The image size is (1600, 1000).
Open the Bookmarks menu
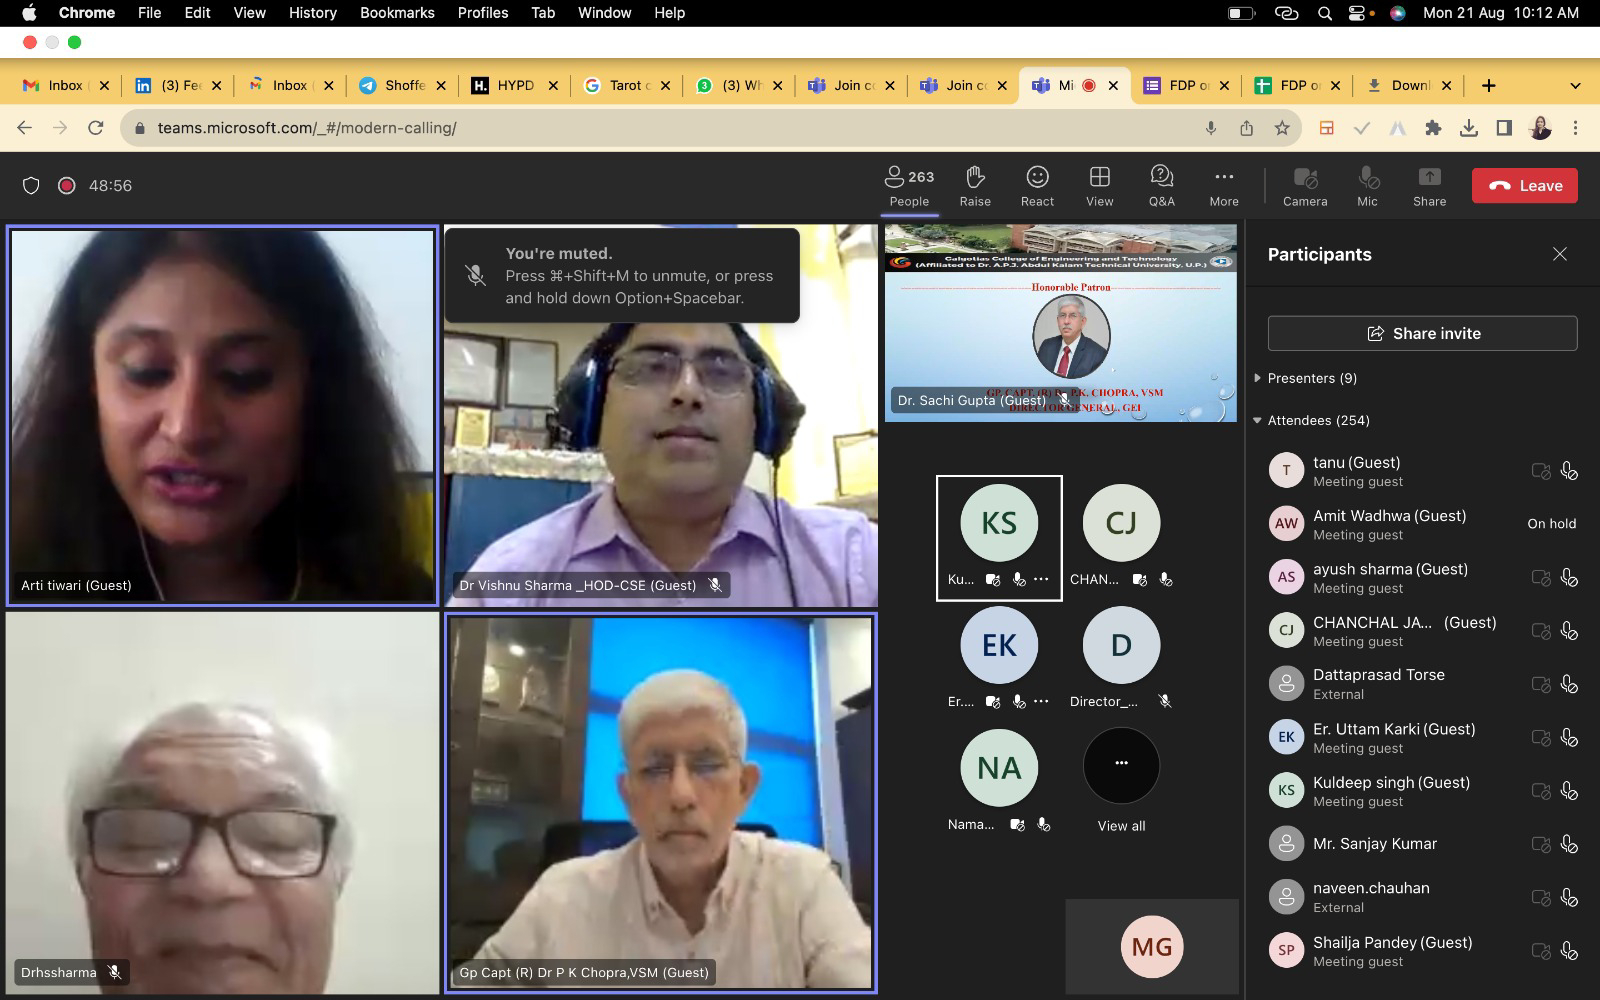pos(397,13)
